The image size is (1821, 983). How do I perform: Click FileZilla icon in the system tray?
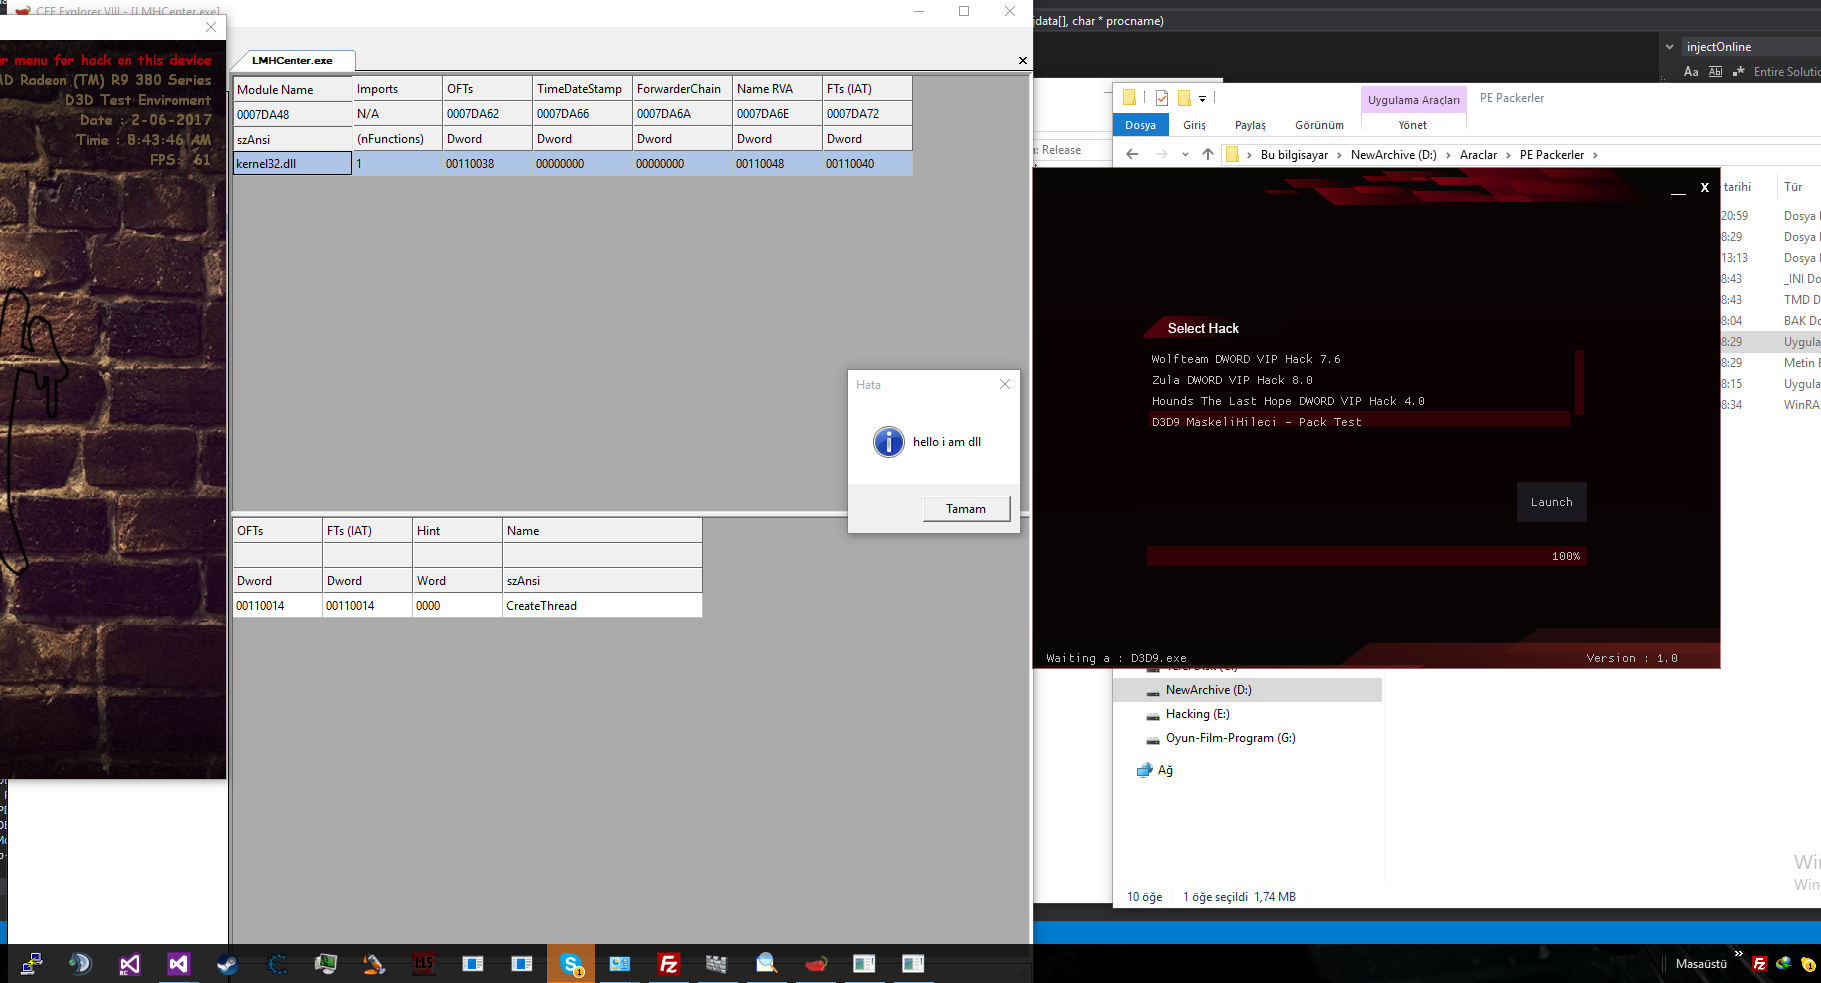click(1760, 964)
